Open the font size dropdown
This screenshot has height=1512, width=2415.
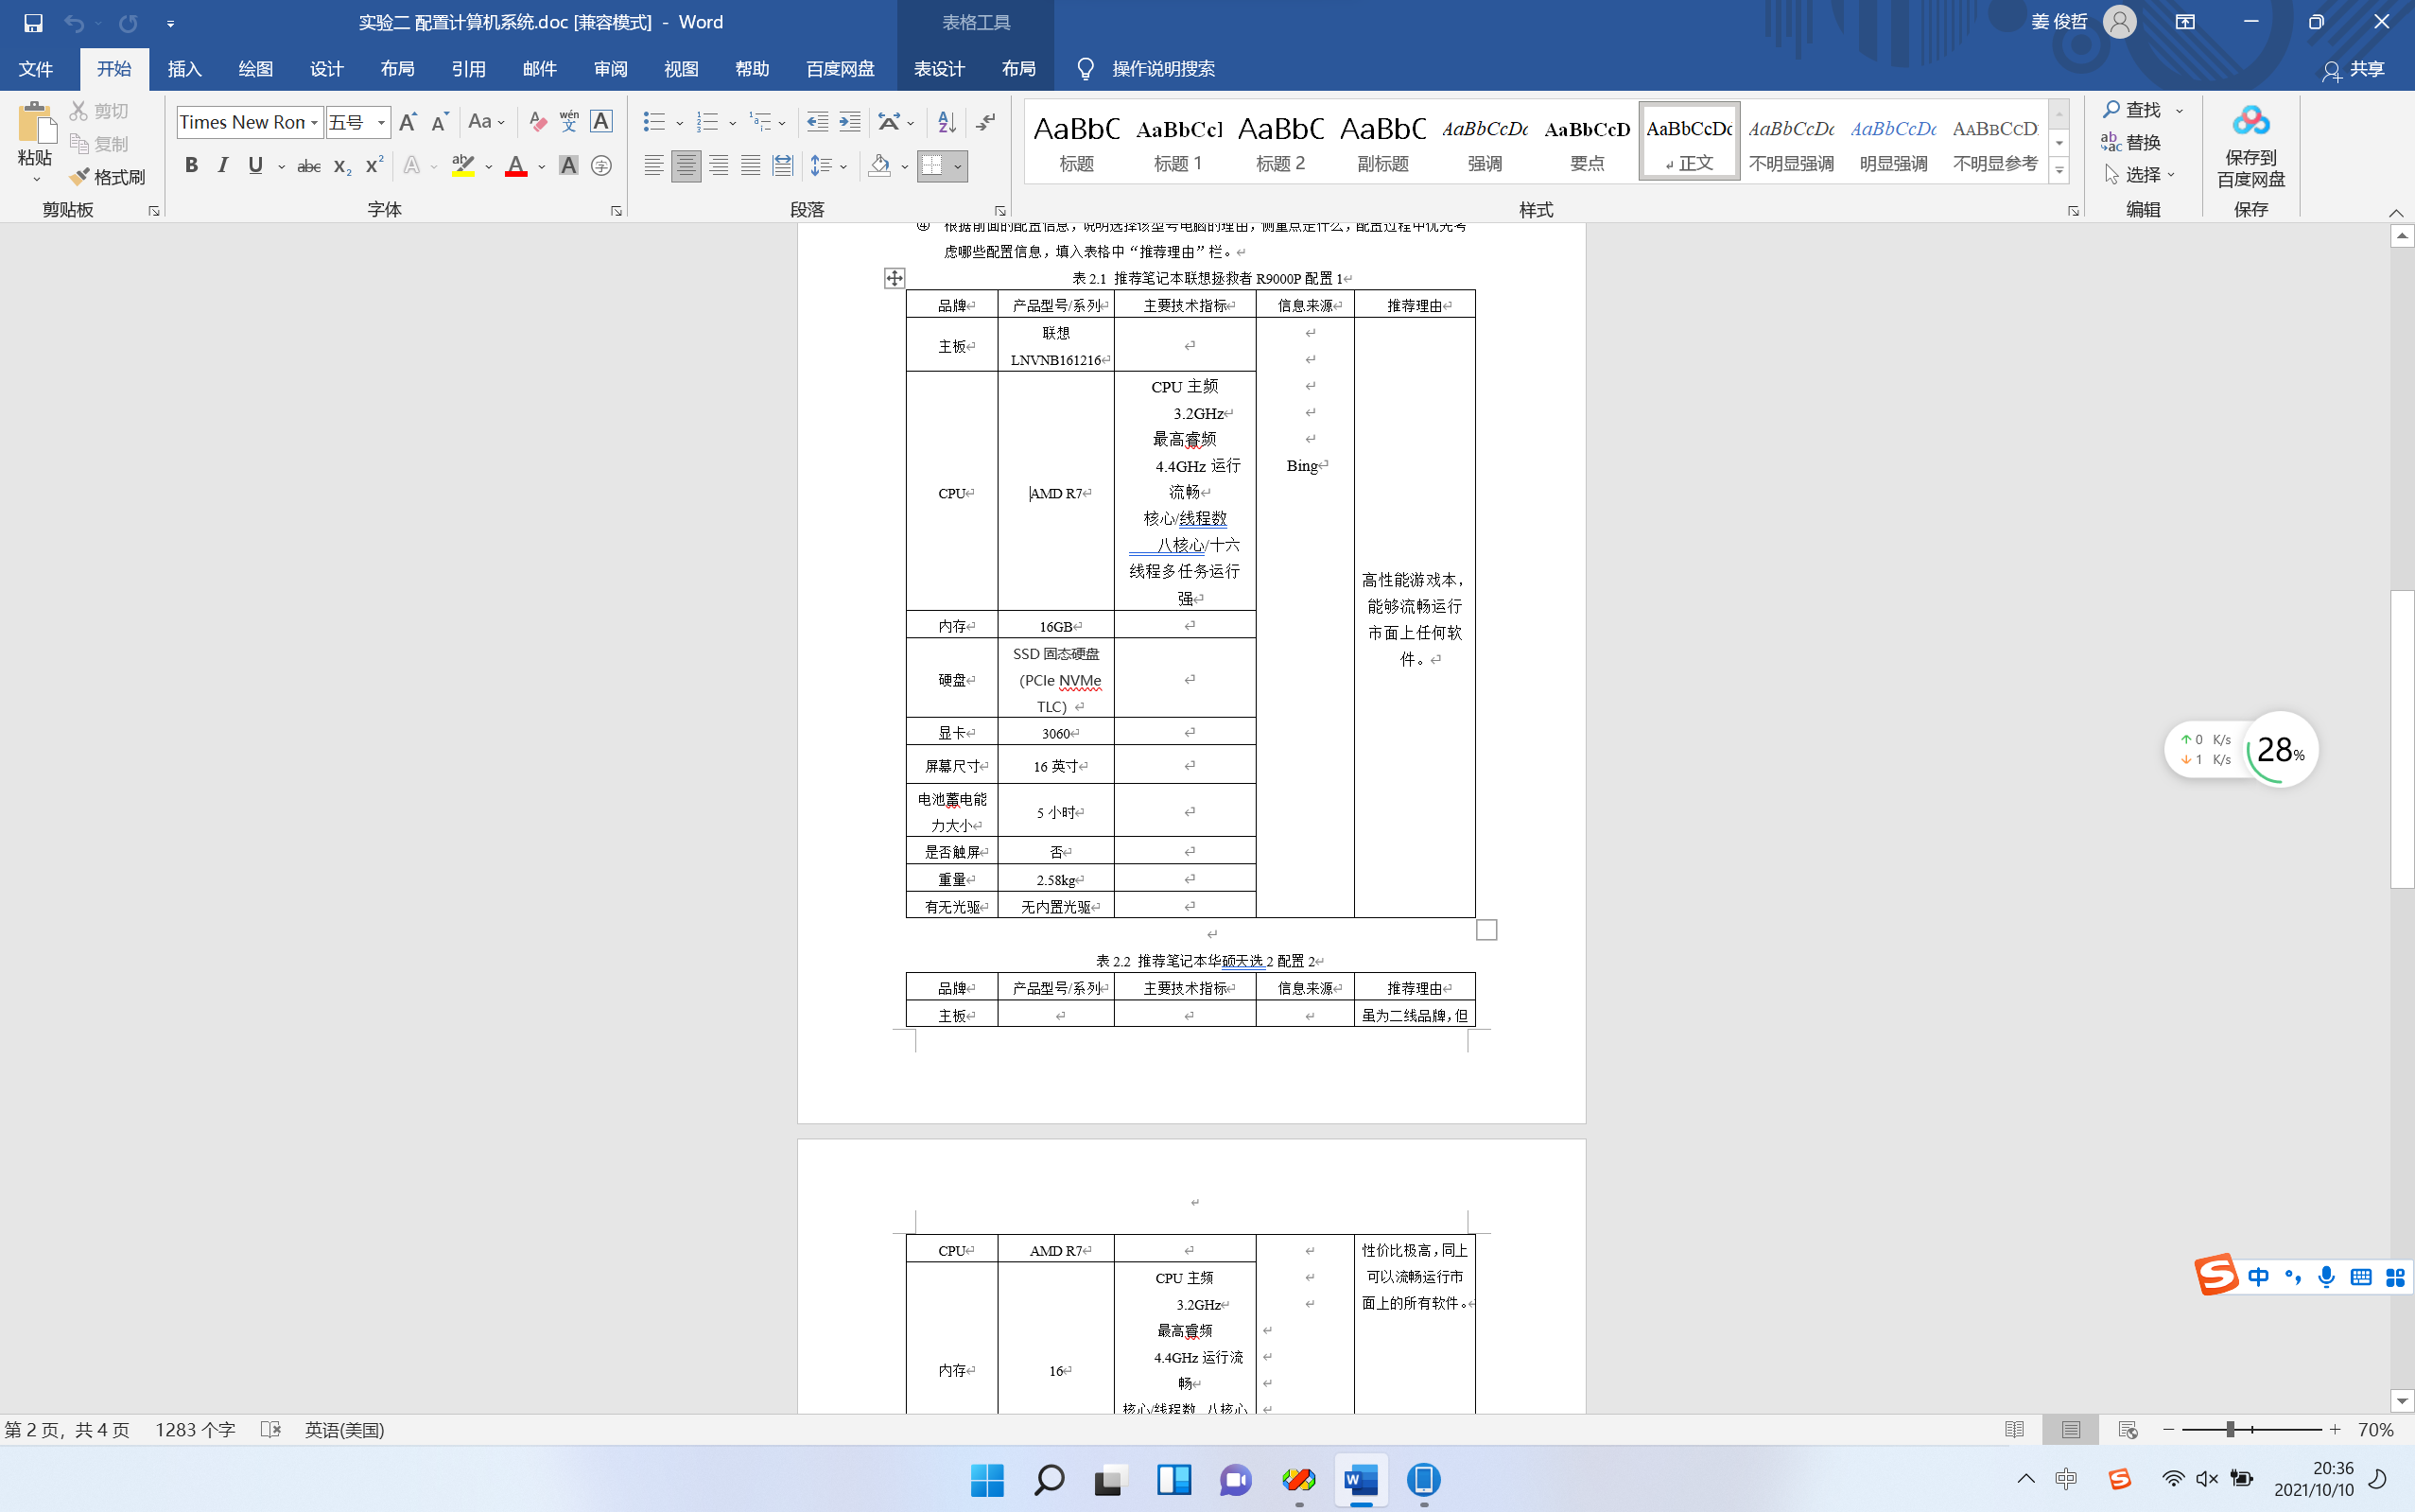[381, 122]
